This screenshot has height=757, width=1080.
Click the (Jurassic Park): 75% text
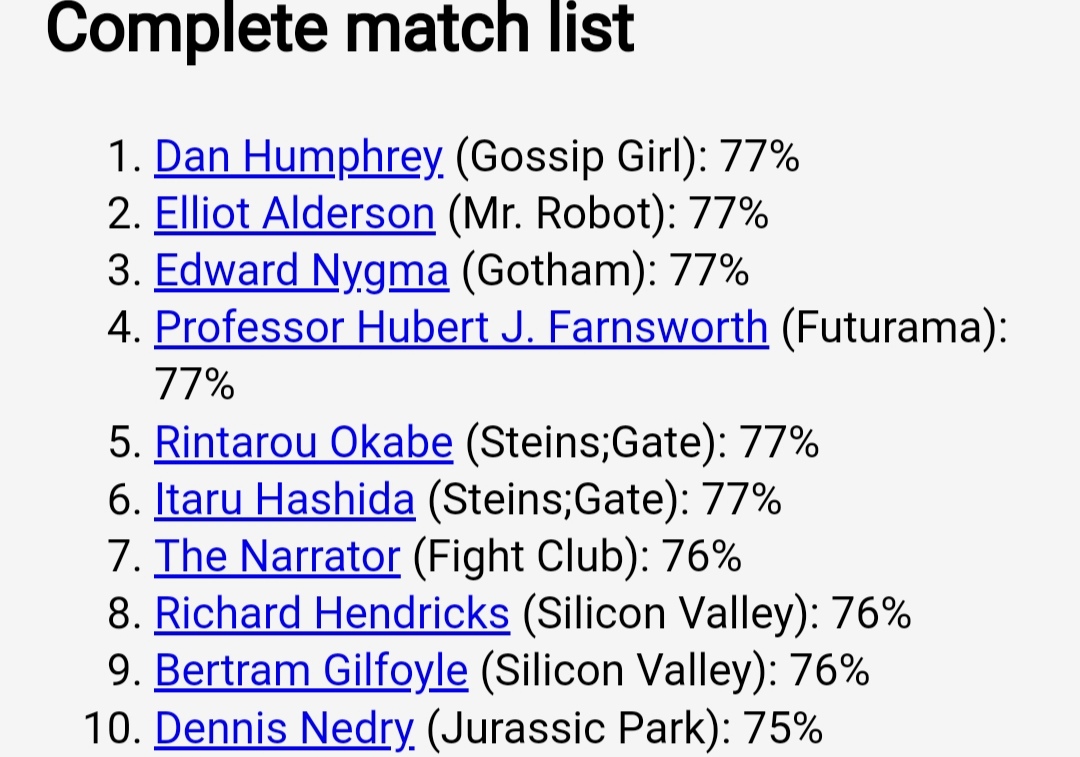click(625, 728)
